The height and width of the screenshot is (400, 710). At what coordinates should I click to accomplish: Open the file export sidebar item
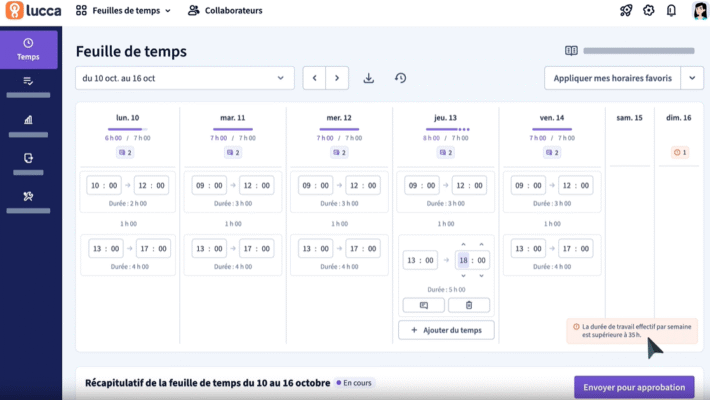[28, 164]
